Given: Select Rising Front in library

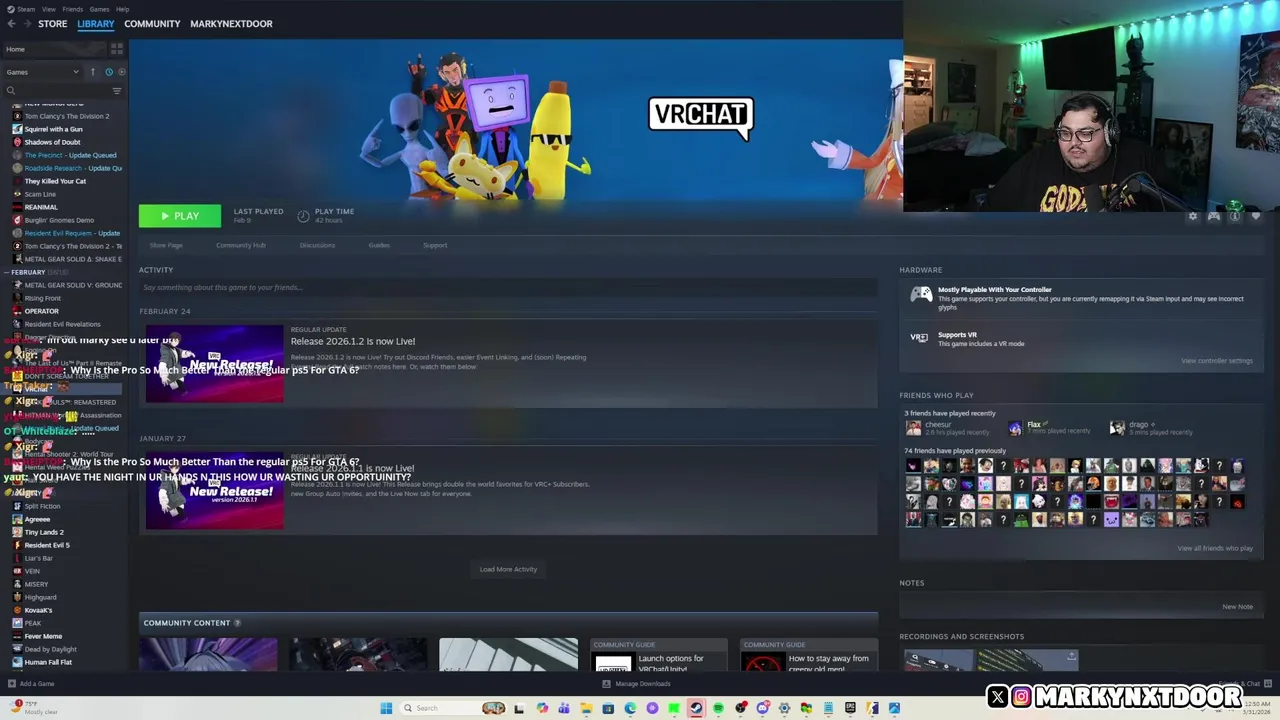Looking at the screenshot, I should coord(43,298).
